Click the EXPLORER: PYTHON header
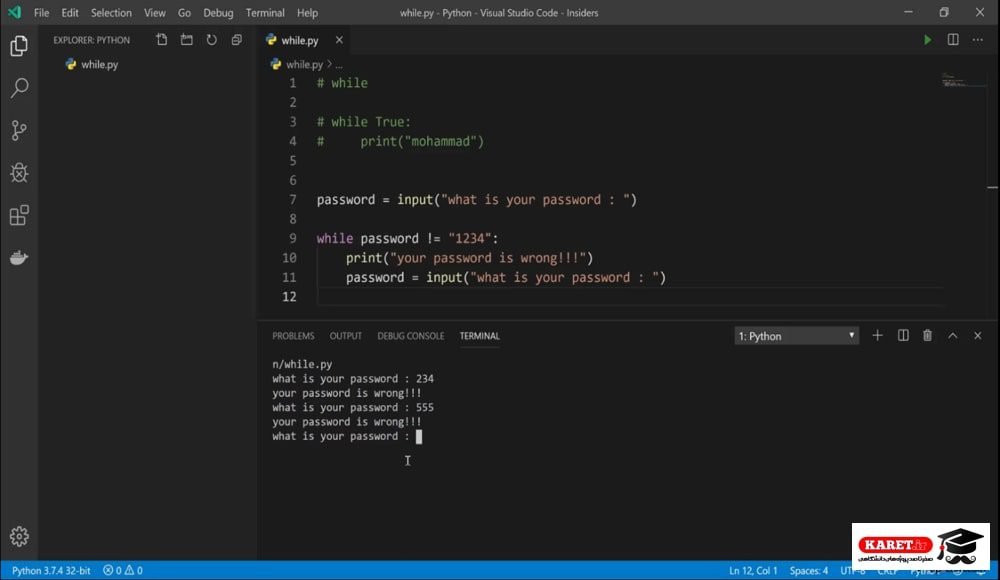 tap(92, 40)
